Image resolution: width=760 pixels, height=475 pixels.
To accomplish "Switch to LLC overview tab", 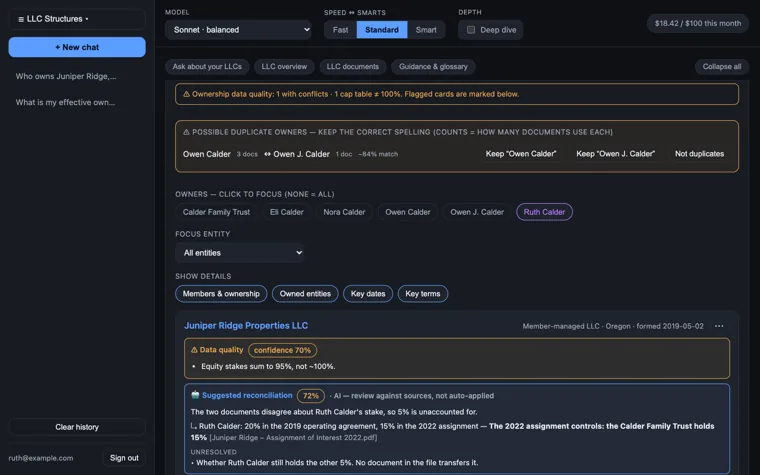I will pyautogui.click(x=284, y=66).
